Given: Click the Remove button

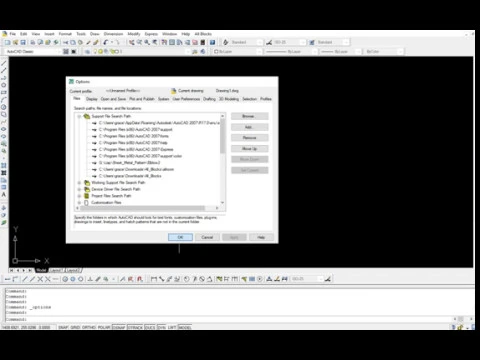Looking at the screenshot, I should pyautogui.click(x=250, y=138).
